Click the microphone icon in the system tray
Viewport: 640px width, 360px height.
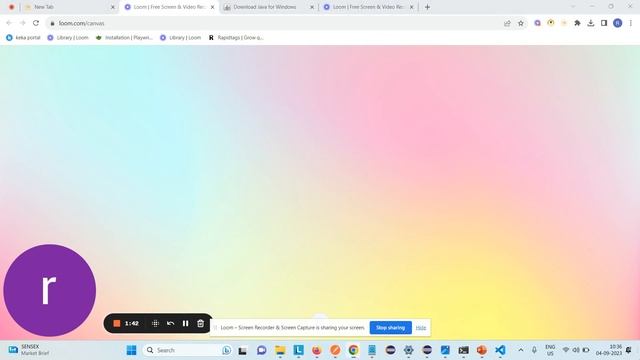(x=534, y=350)
